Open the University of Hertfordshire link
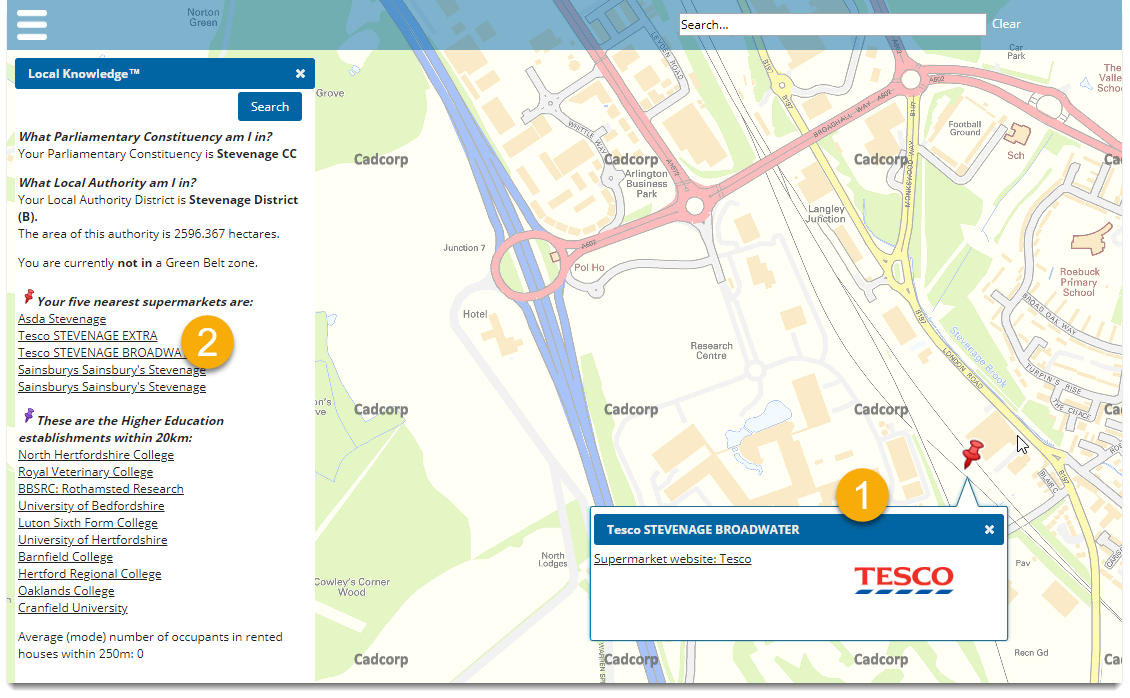This screenshot has width=1130, height=698. click(93, 540)
